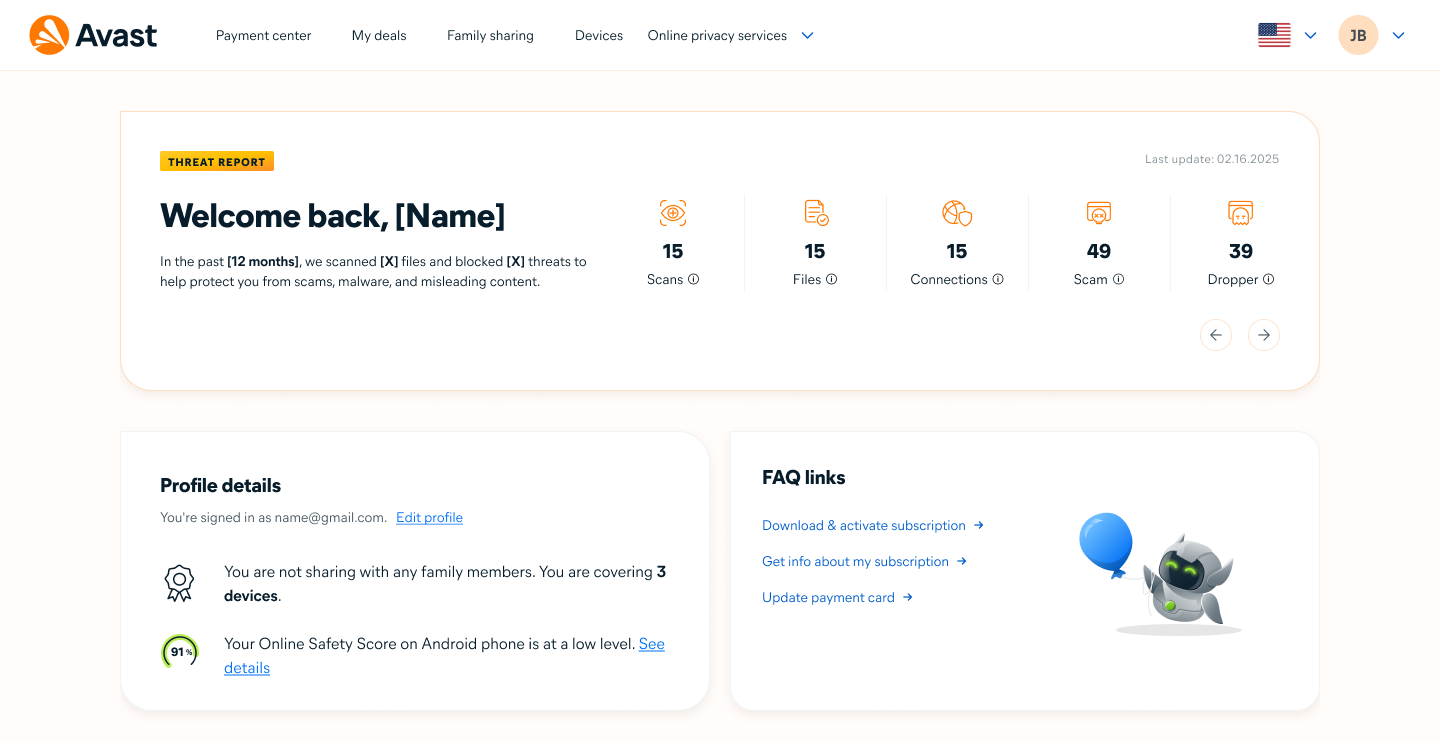Click the Profile details heading
Image resolution: width=1440 pixels, height=742 pixels.
221,486
